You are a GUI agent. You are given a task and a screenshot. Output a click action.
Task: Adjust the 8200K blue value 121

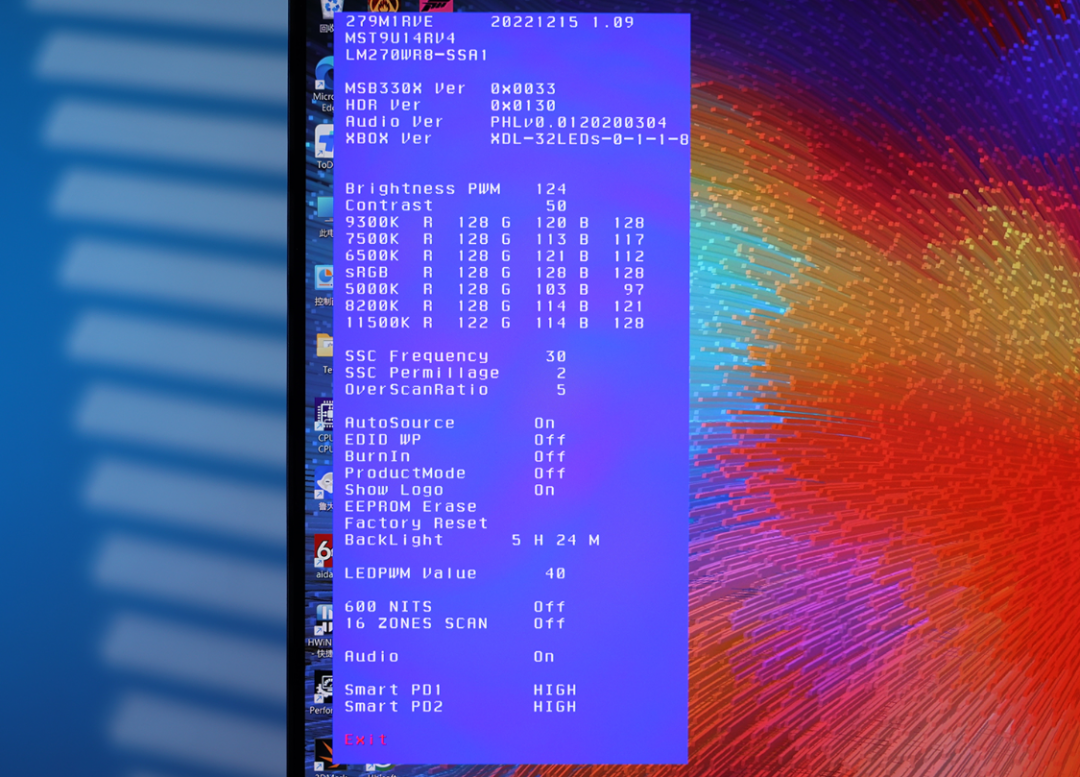pos(629,306)
